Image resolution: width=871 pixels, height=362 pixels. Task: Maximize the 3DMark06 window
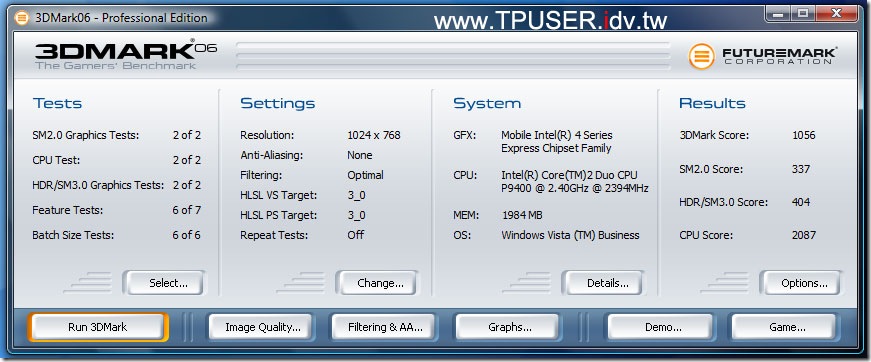click(803, 14)
